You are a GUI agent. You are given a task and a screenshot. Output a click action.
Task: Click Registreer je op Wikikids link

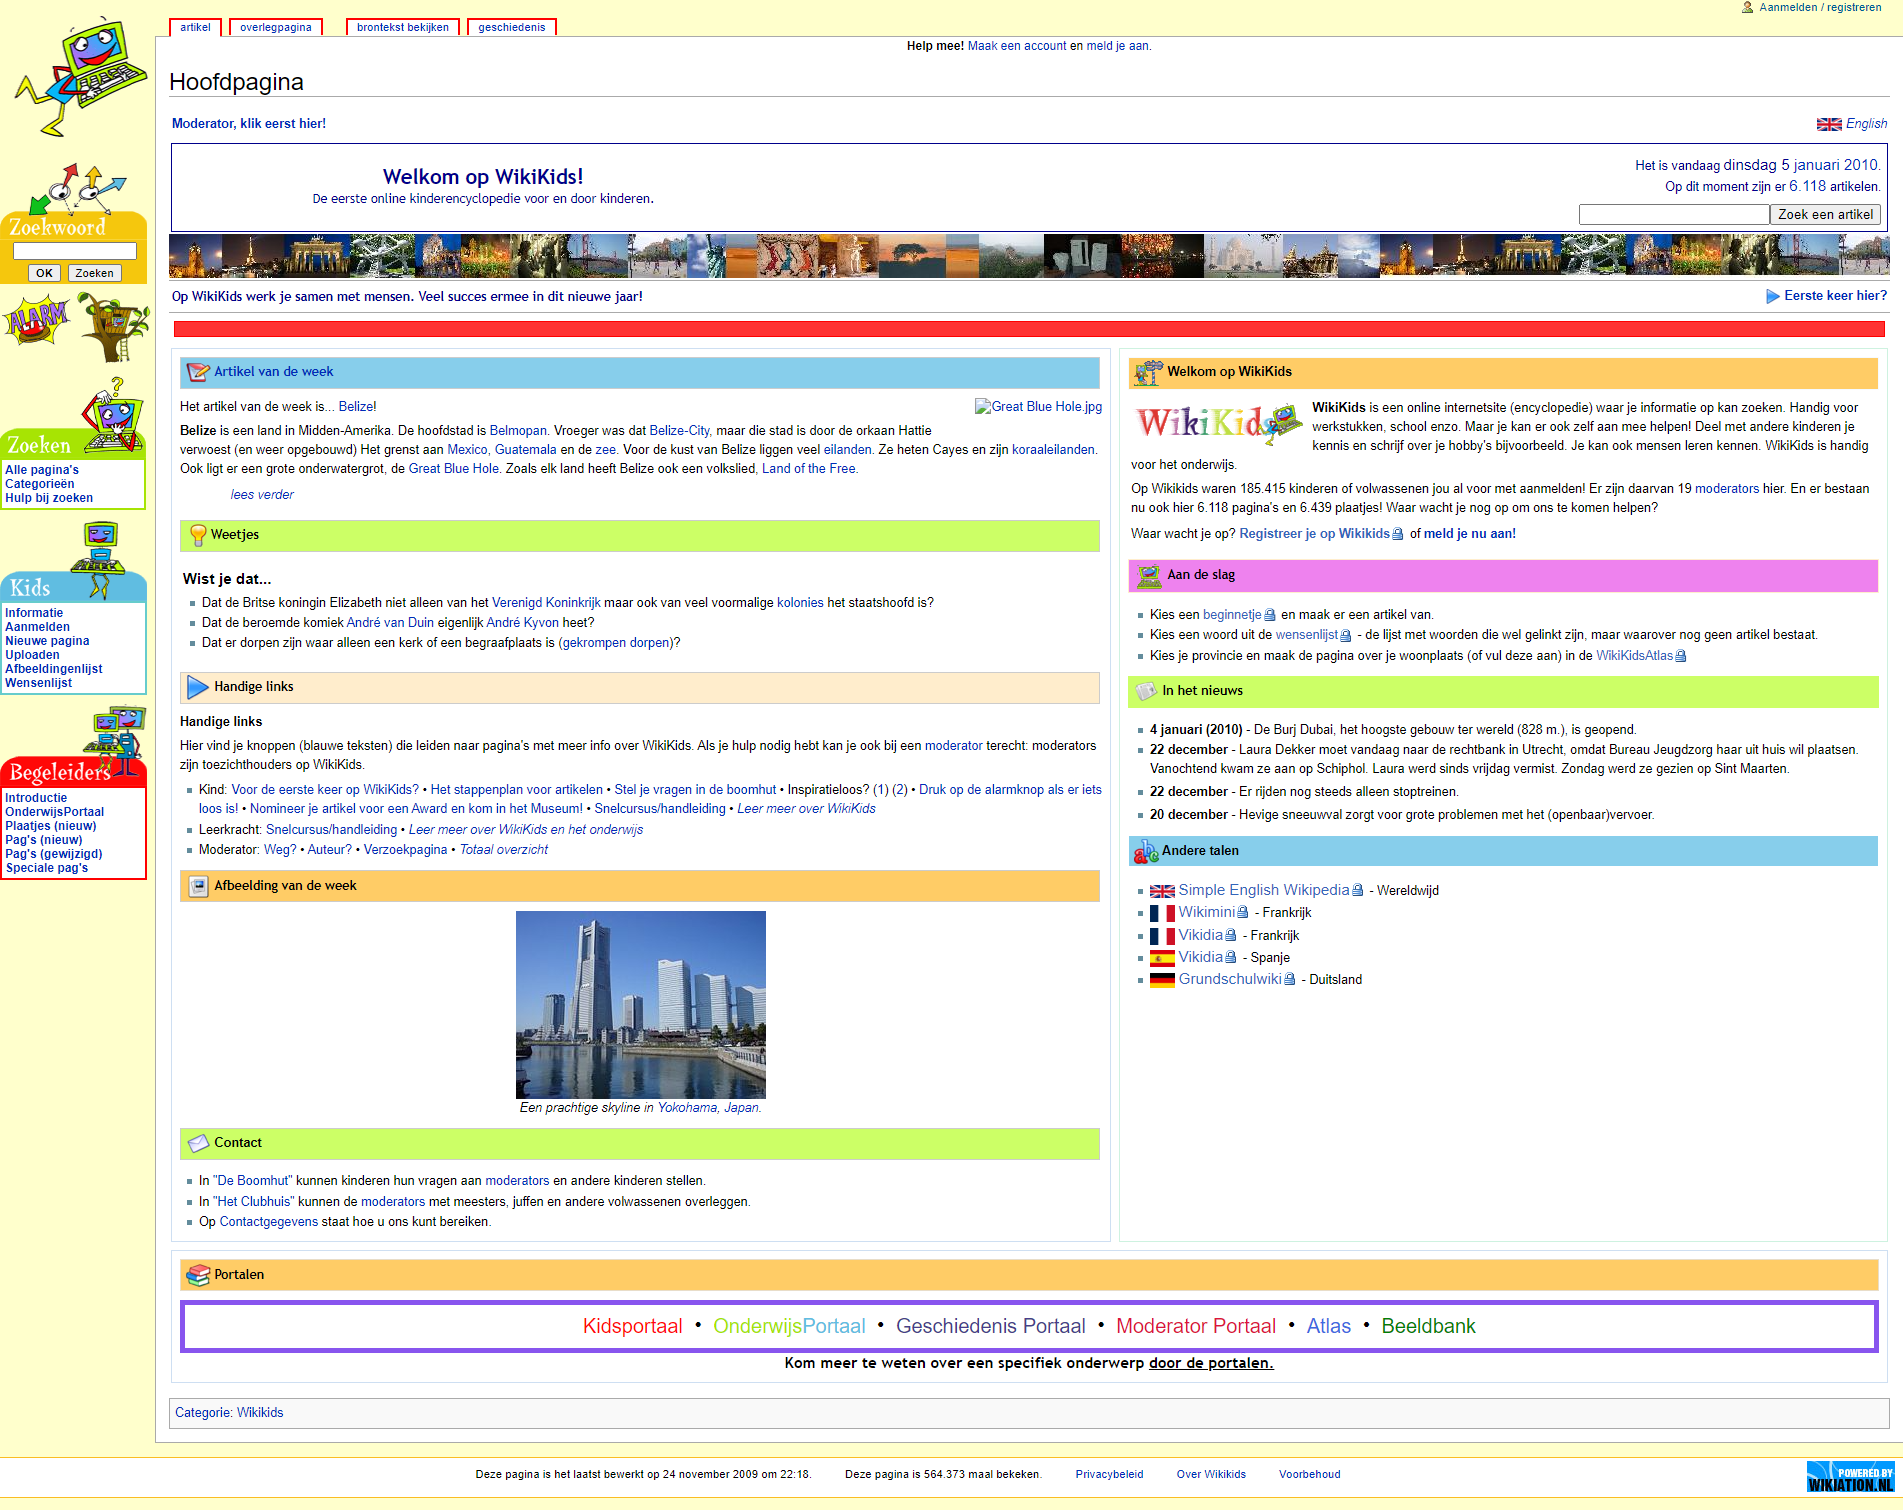pyautogui.click(x=1314, y=534)
